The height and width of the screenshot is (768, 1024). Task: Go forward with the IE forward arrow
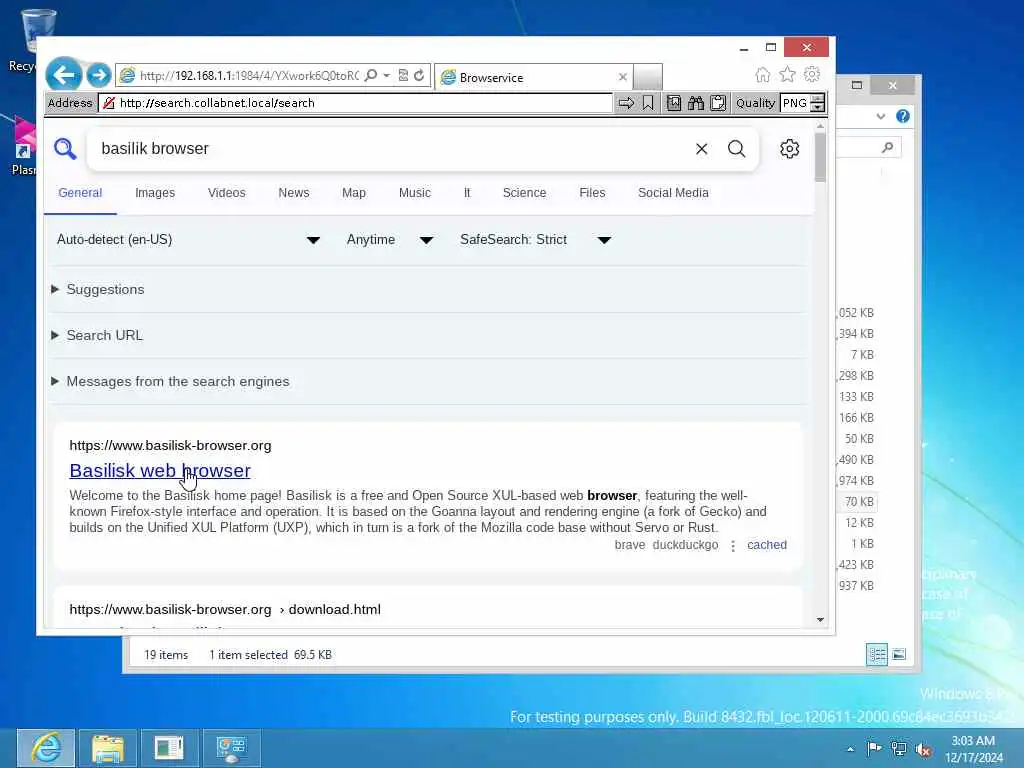[x=99, y=75]
